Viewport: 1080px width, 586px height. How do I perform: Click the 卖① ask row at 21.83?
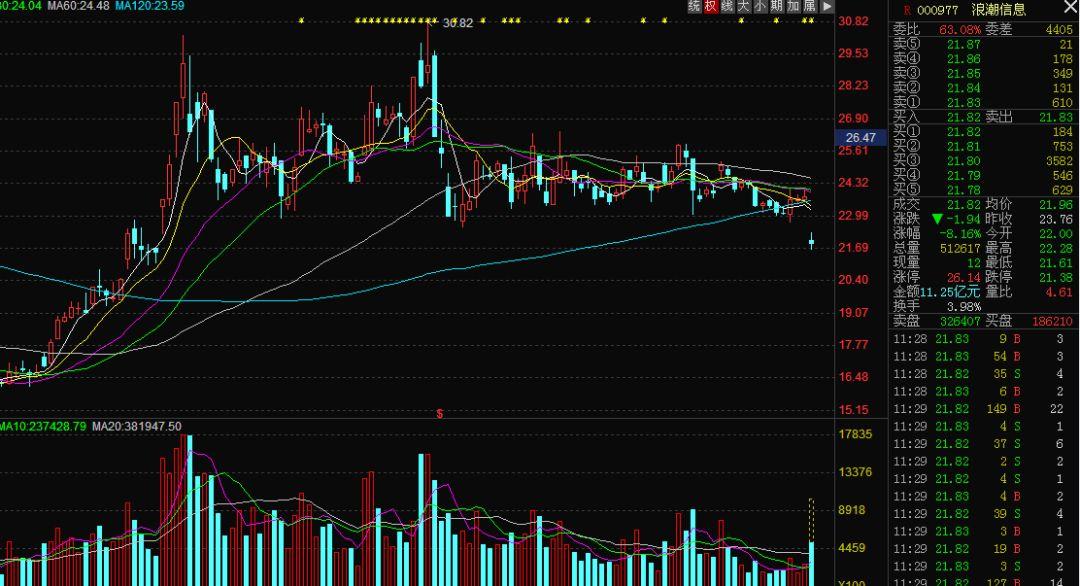(983, 103)
